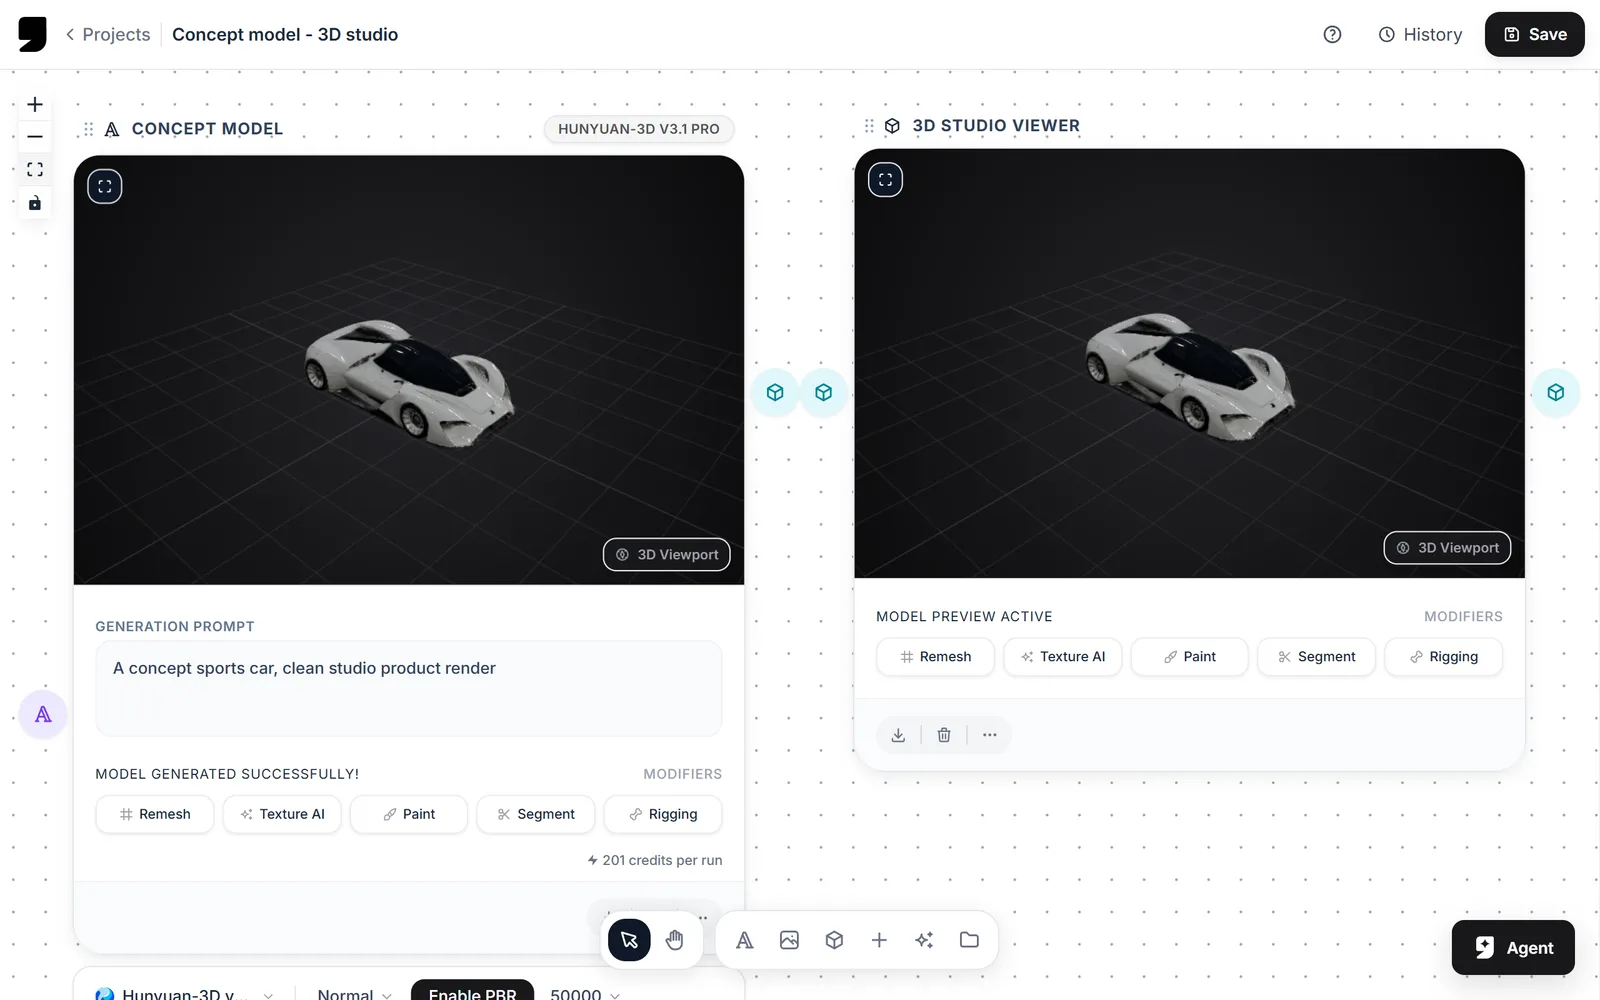Click the plus add node icon
The width and height of the screenshot is (1600, 1000).
tap(879, 940)
